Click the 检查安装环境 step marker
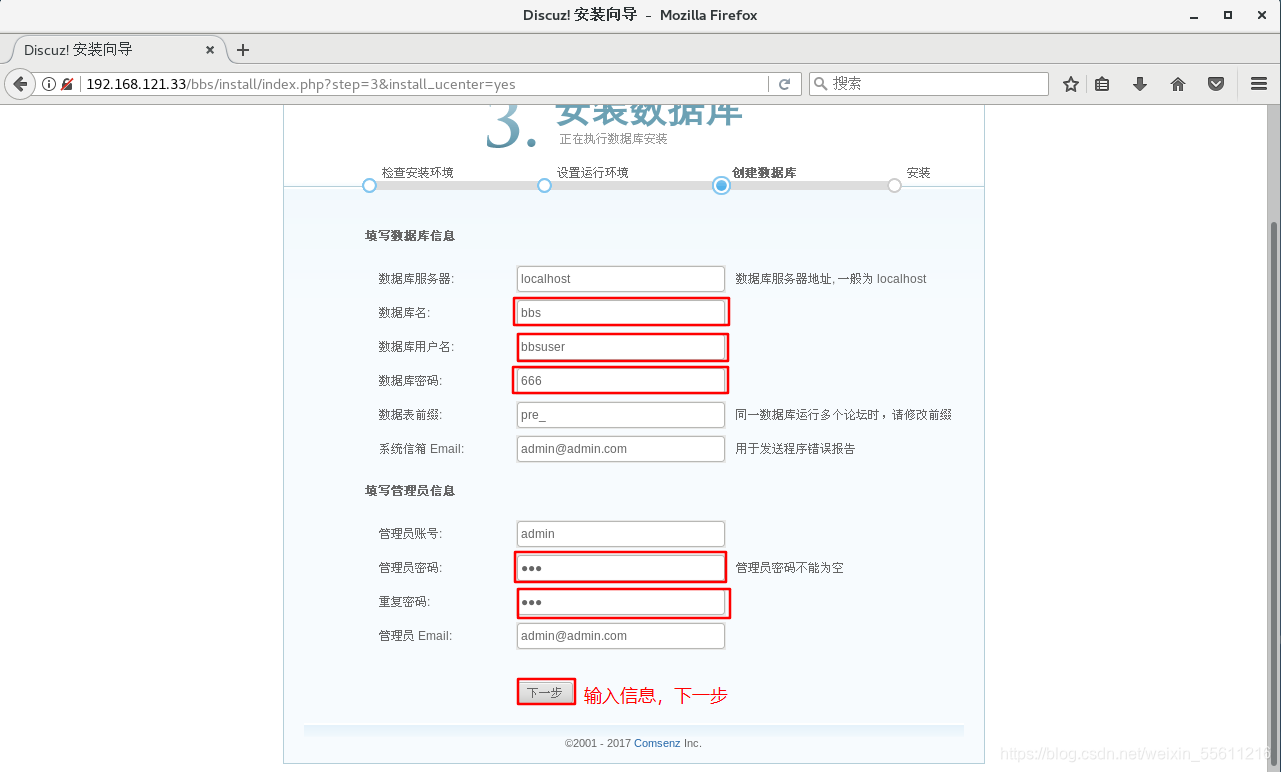Viewport: 1281px width, 772px height. coord(369,186)
